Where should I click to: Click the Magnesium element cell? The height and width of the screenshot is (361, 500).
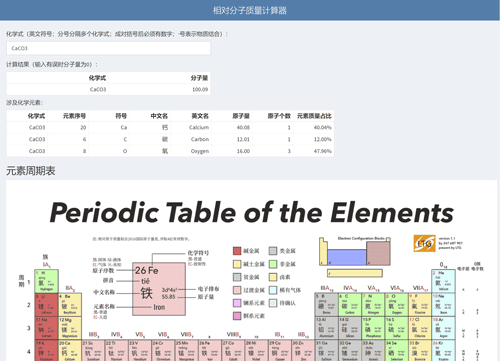(x=70, y=328)
